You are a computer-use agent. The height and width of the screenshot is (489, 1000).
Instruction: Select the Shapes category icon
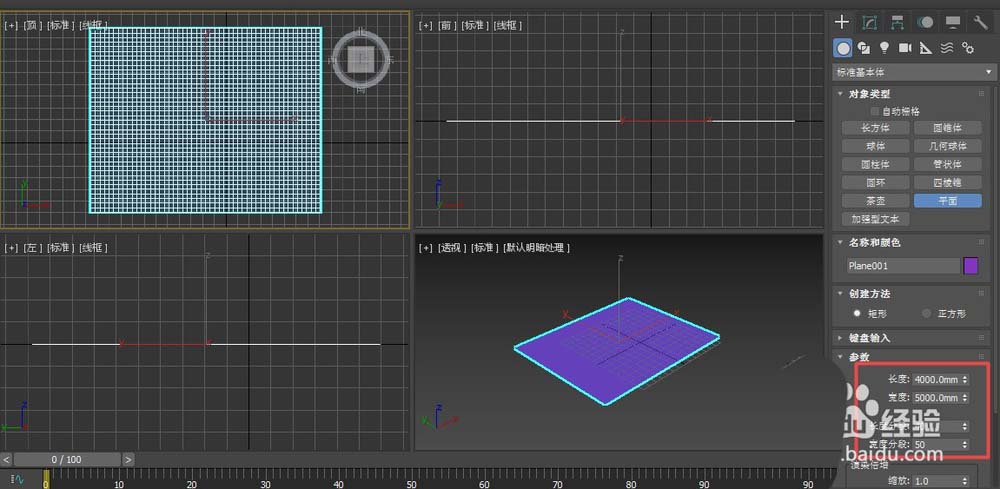864,48
